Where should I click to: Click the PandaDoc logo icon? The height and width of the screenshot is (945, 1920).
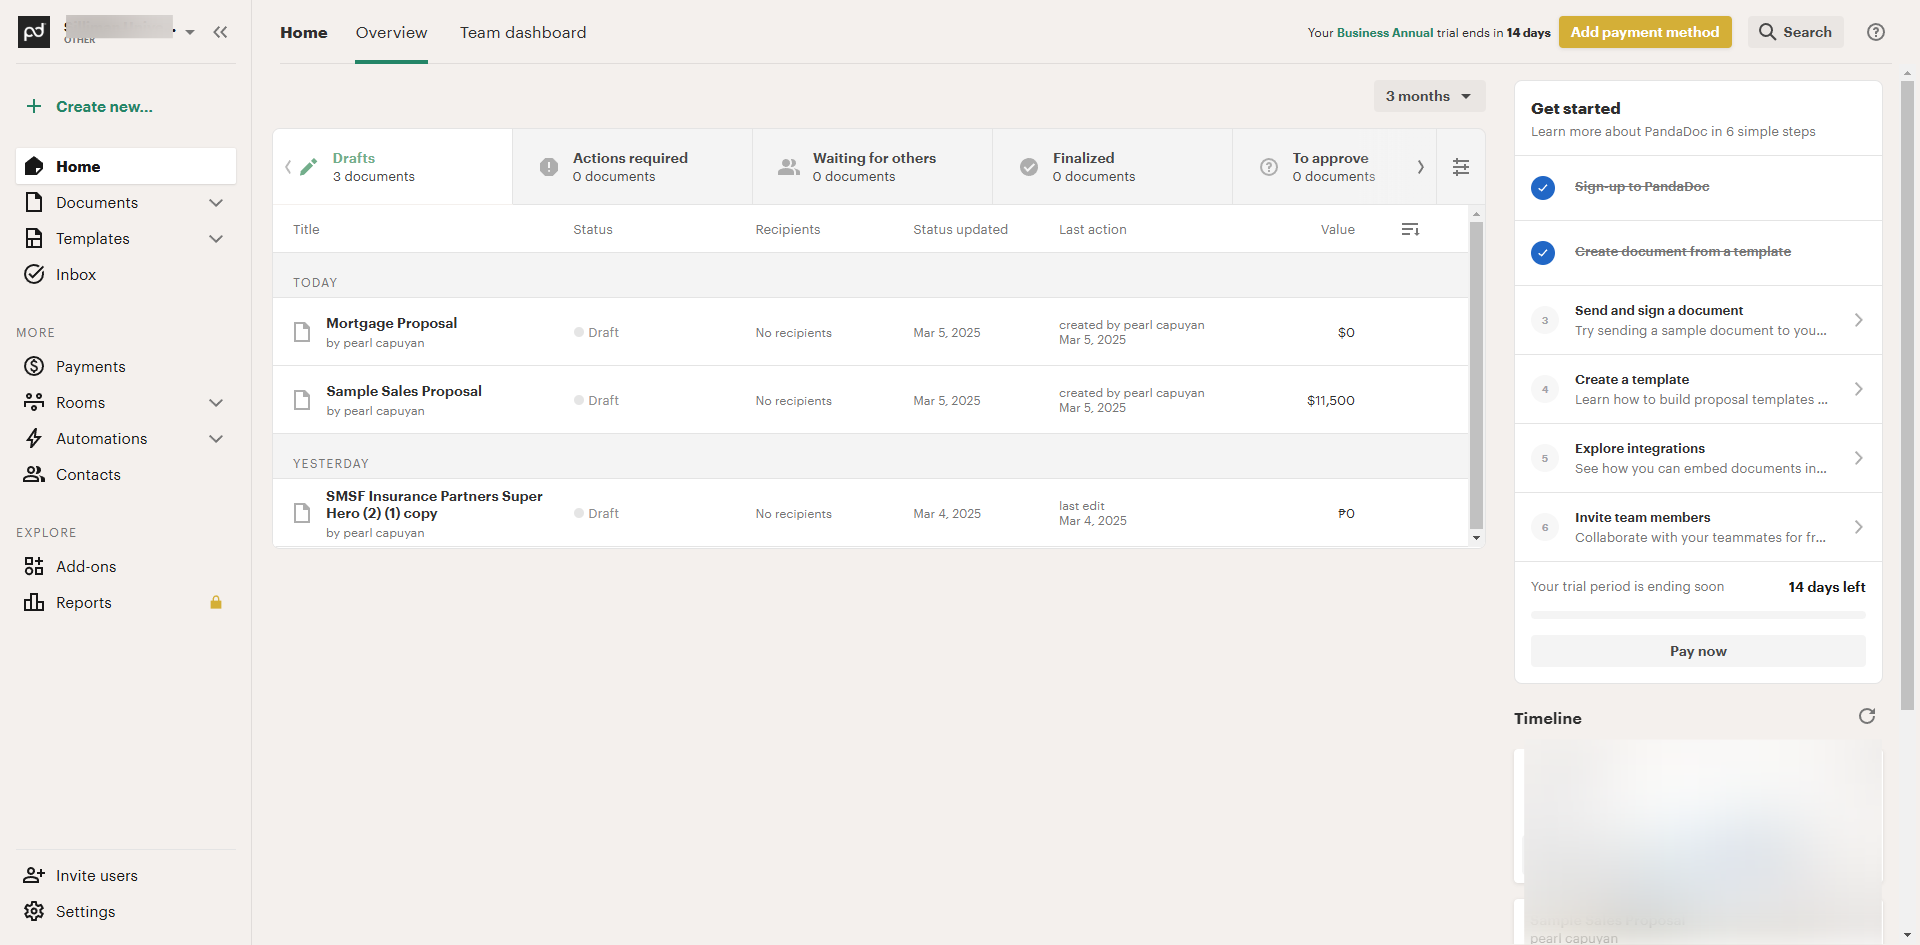pos(34,32)
